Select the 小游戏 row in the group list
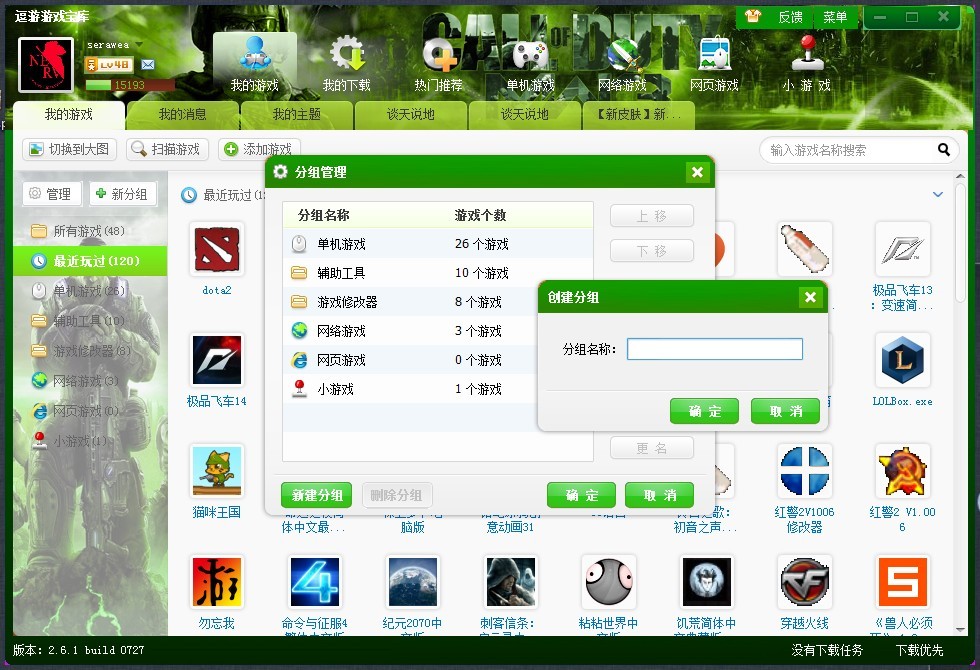Screen dimensions: 980x670 pos(412,389)
